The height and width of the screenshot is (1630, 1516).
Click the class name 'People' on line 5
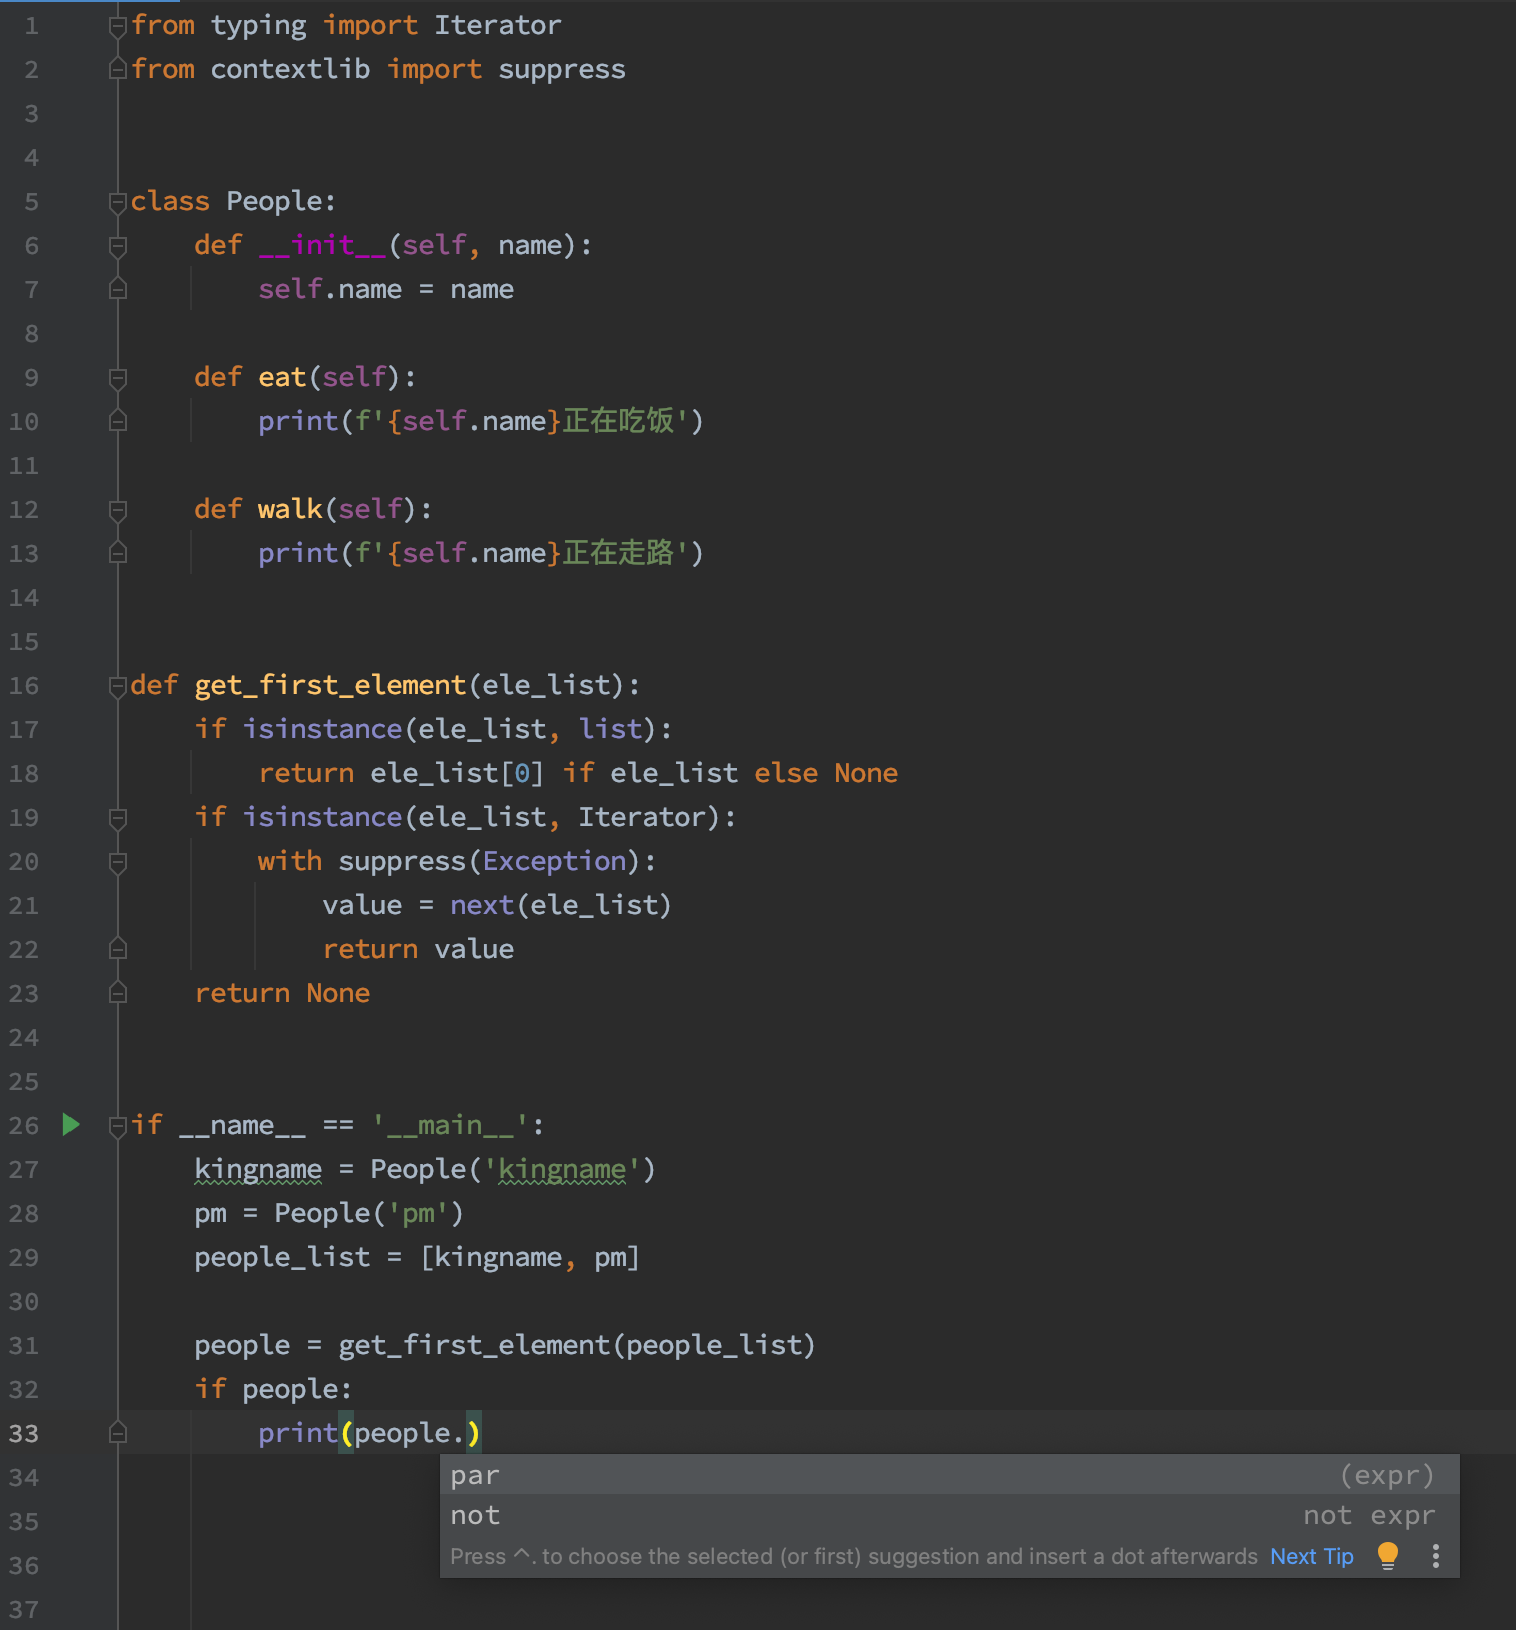click(x=274, y=201)
